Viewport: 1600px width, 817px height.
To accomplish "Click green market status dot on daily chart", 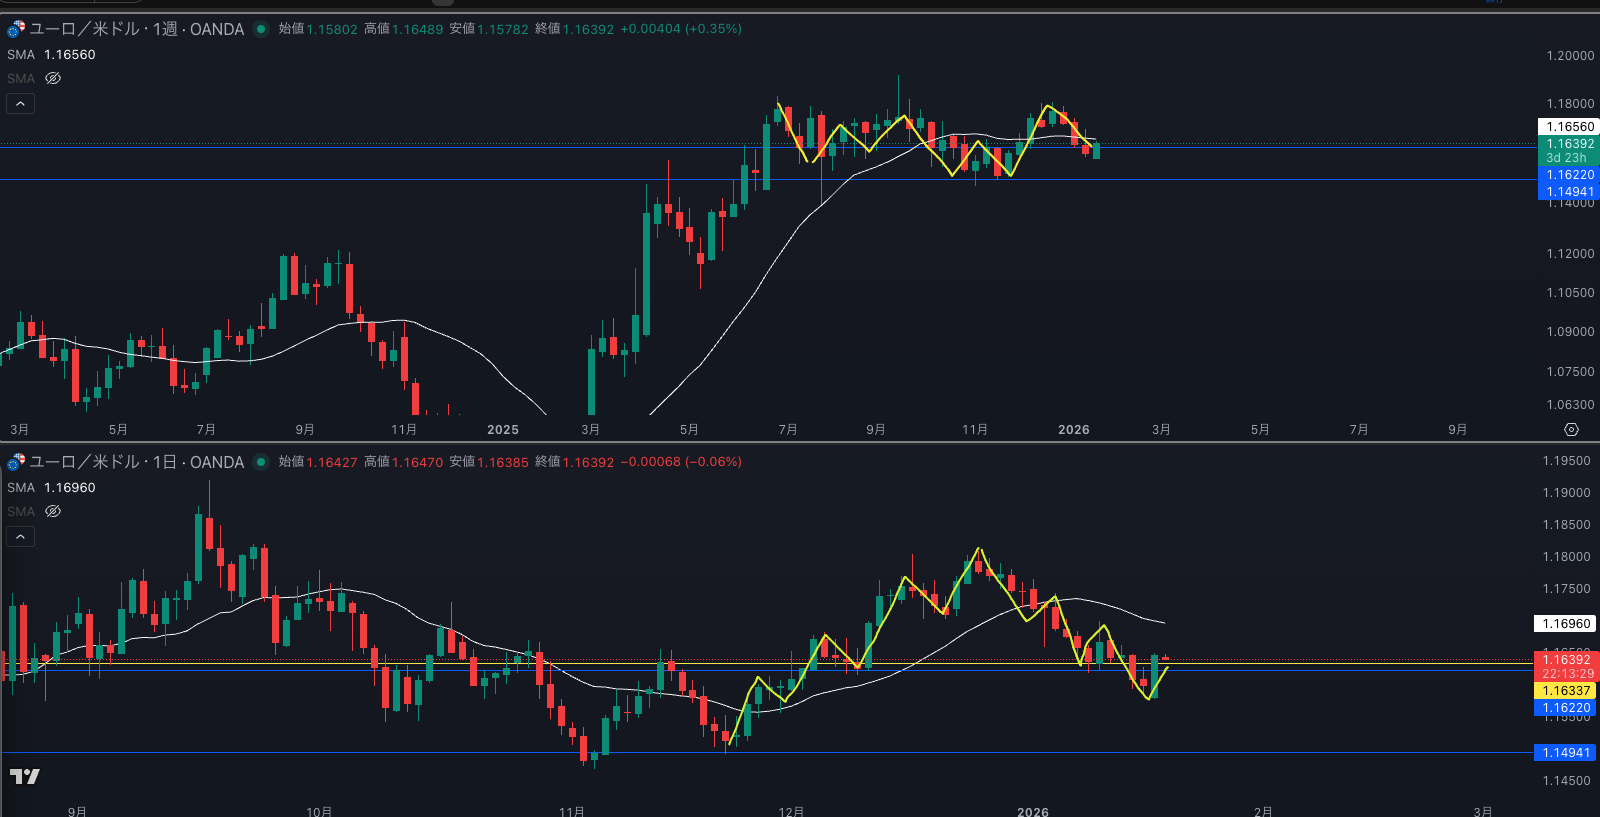I will (x=261, y=462).
